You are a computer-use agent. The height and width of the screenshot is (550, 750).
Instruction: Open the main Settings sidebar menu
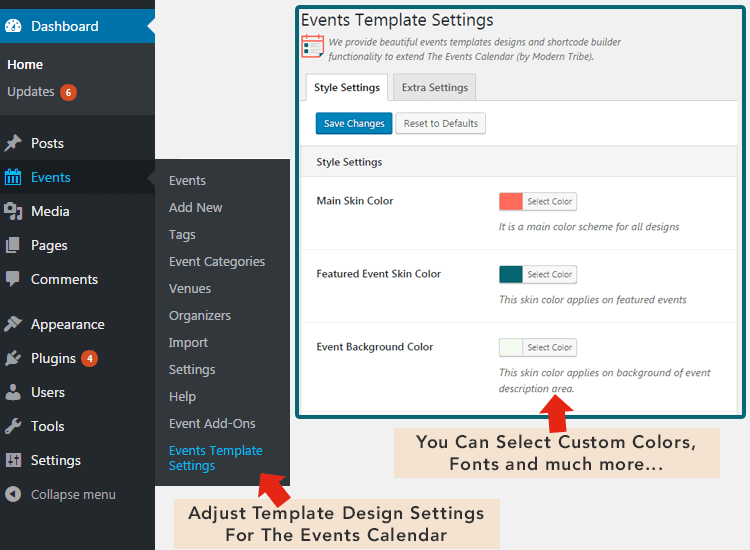coord(56,461)
